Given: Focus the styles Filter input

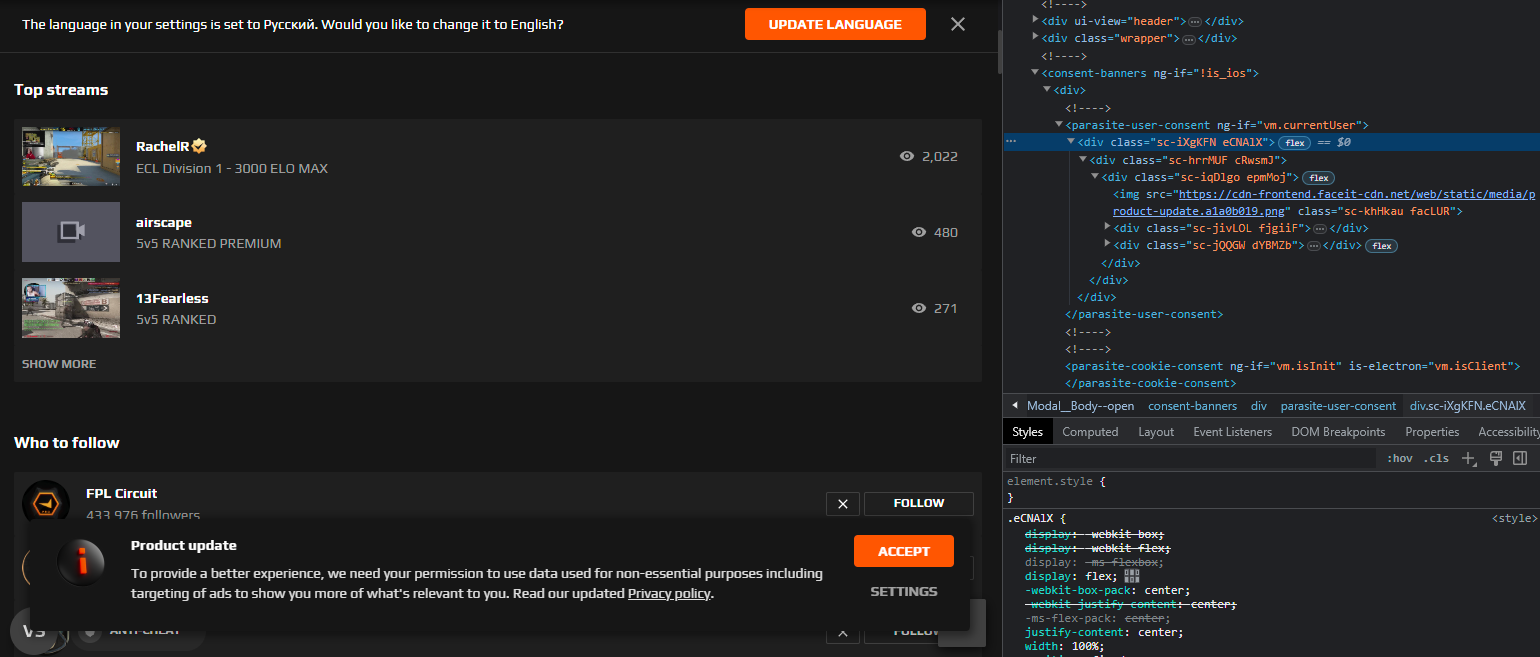Looking at the screenshot, I should tap(1190, 459).
